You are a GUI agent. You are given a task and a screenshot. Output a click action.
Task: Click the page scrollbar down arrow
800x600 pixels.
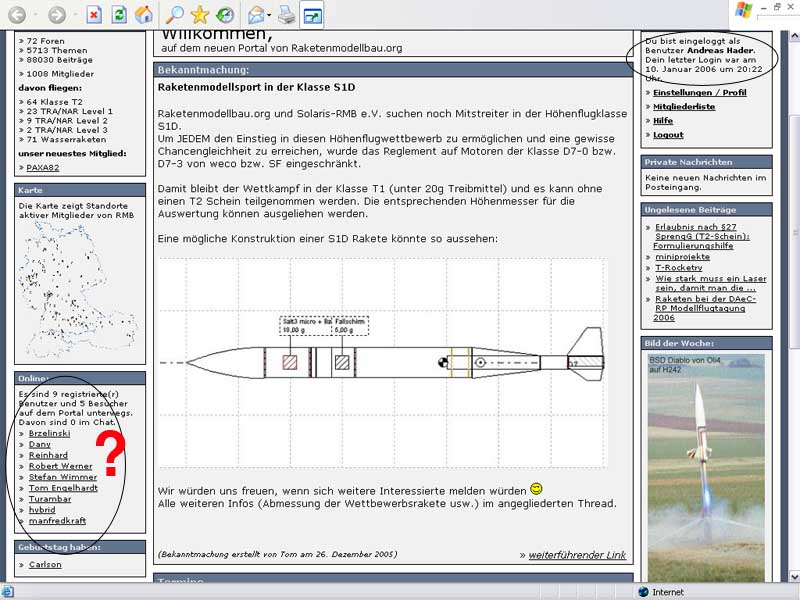pos(794,577)
